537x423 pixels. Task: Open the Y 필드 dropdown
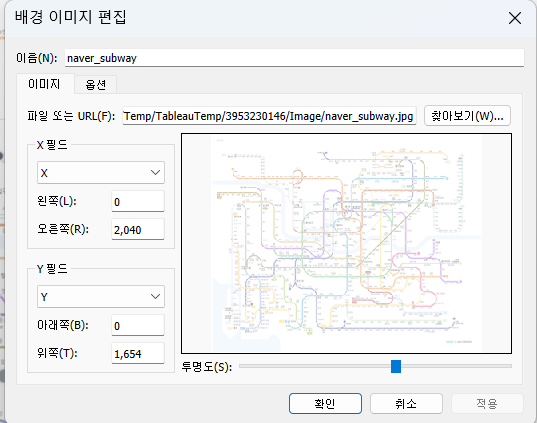[101, 297]
